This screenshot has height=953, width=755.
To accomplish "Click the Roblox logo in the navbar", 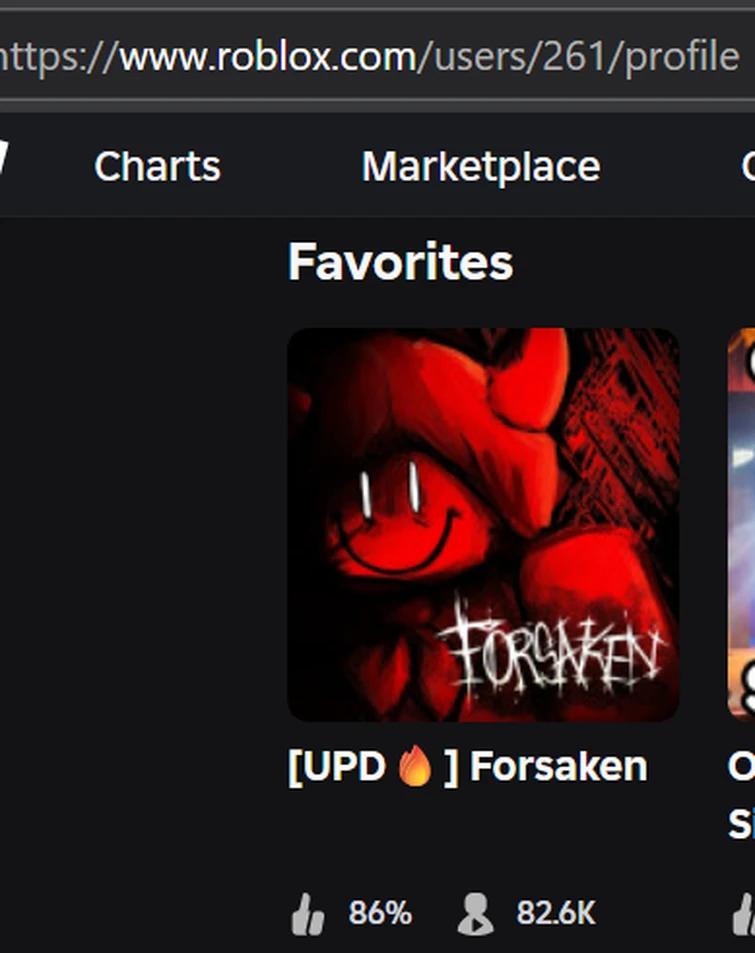I will pyautogui.click(x=4, y=158).
